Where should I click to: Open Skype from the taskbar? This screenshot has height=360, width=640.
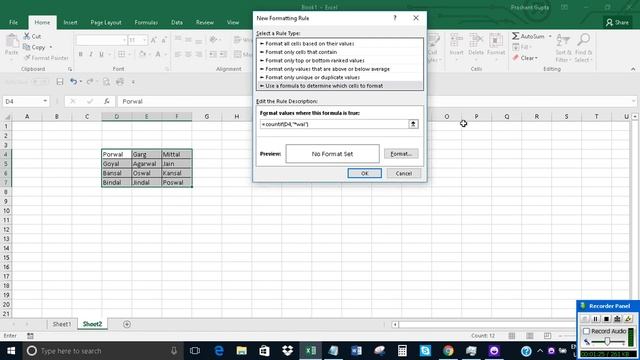coord(425,351)
